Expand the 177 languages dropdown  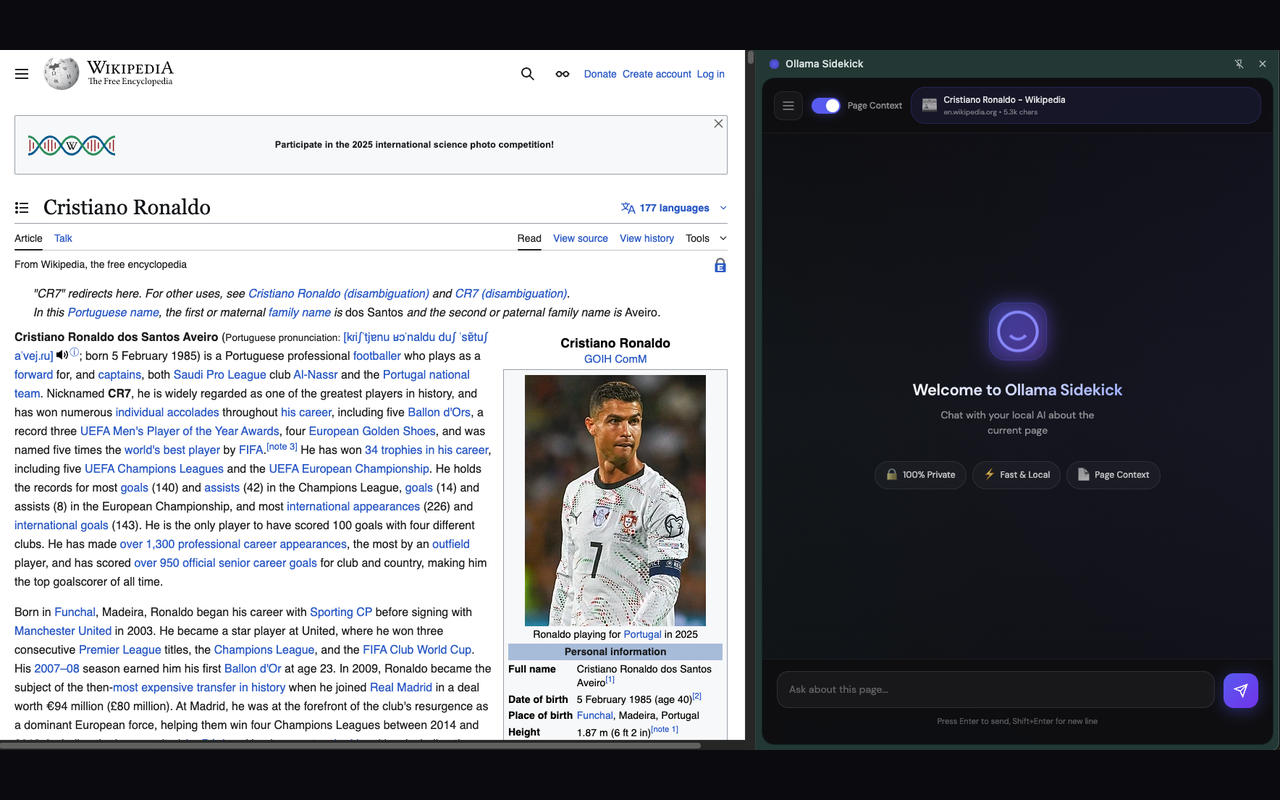(675, 208)
